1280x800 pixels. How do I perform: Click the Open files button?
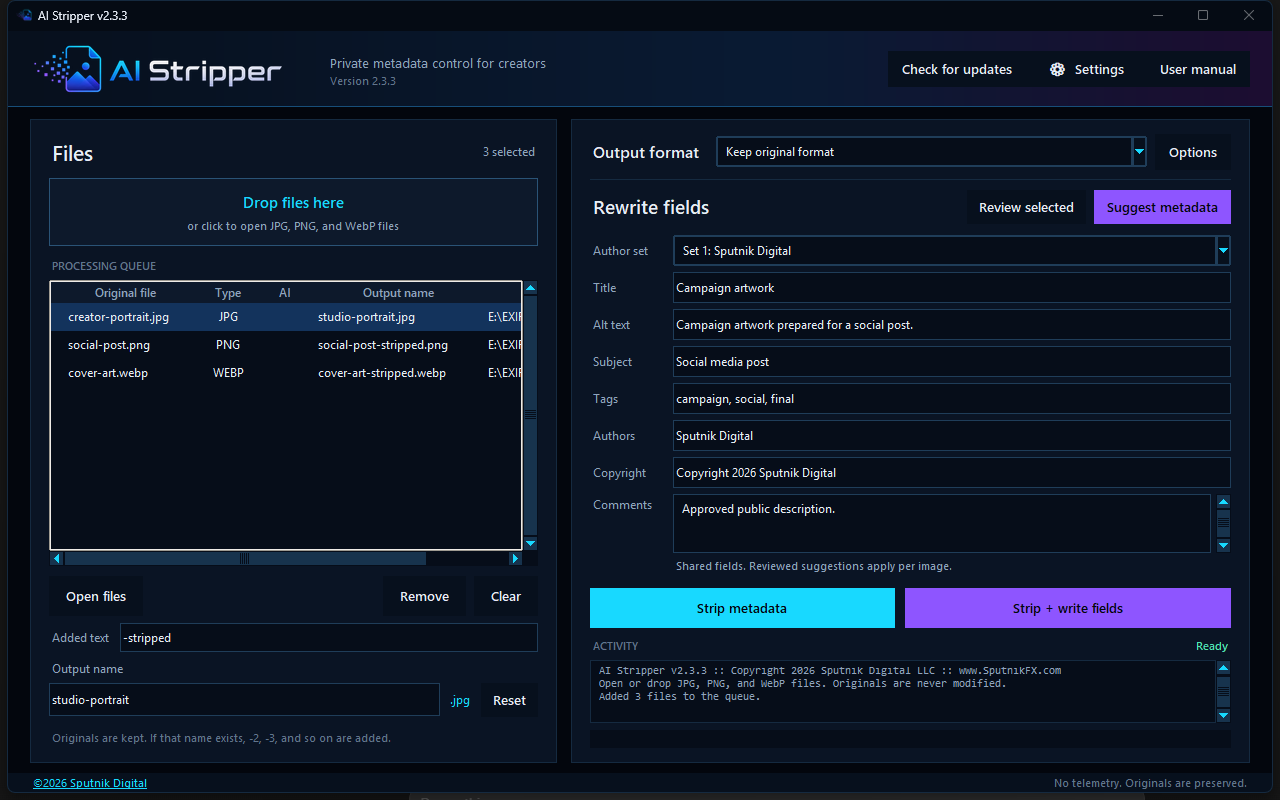96,596
